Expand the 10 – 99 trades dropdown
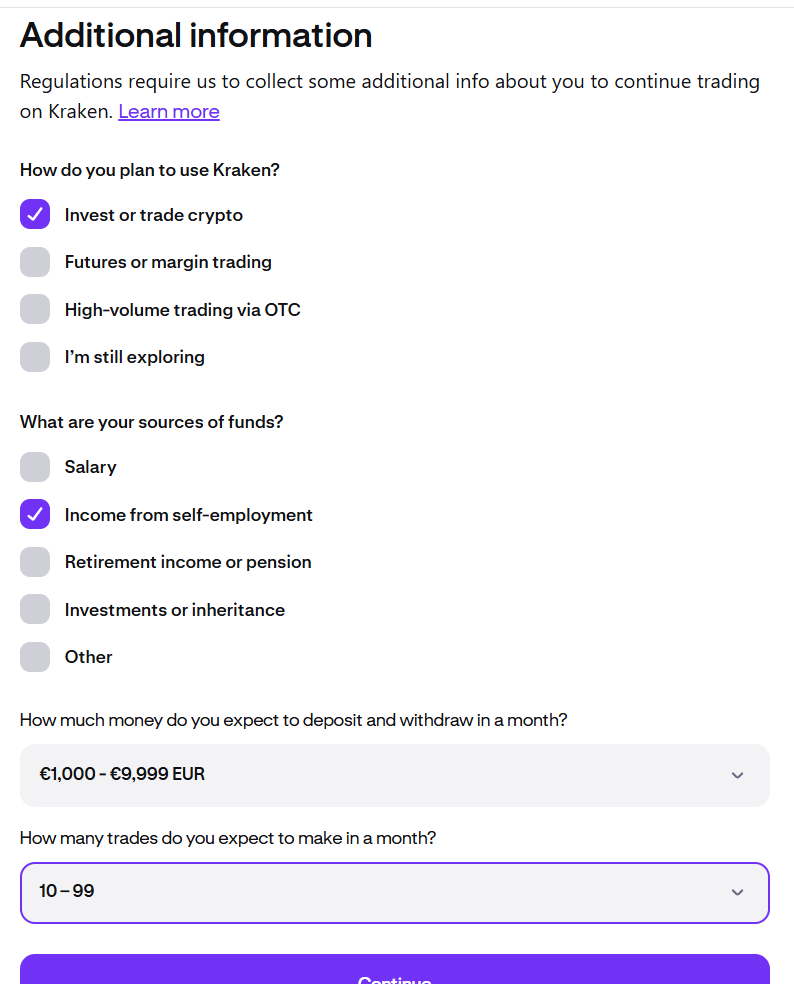This screenshot has width=794, height=984. pos(394,892)
